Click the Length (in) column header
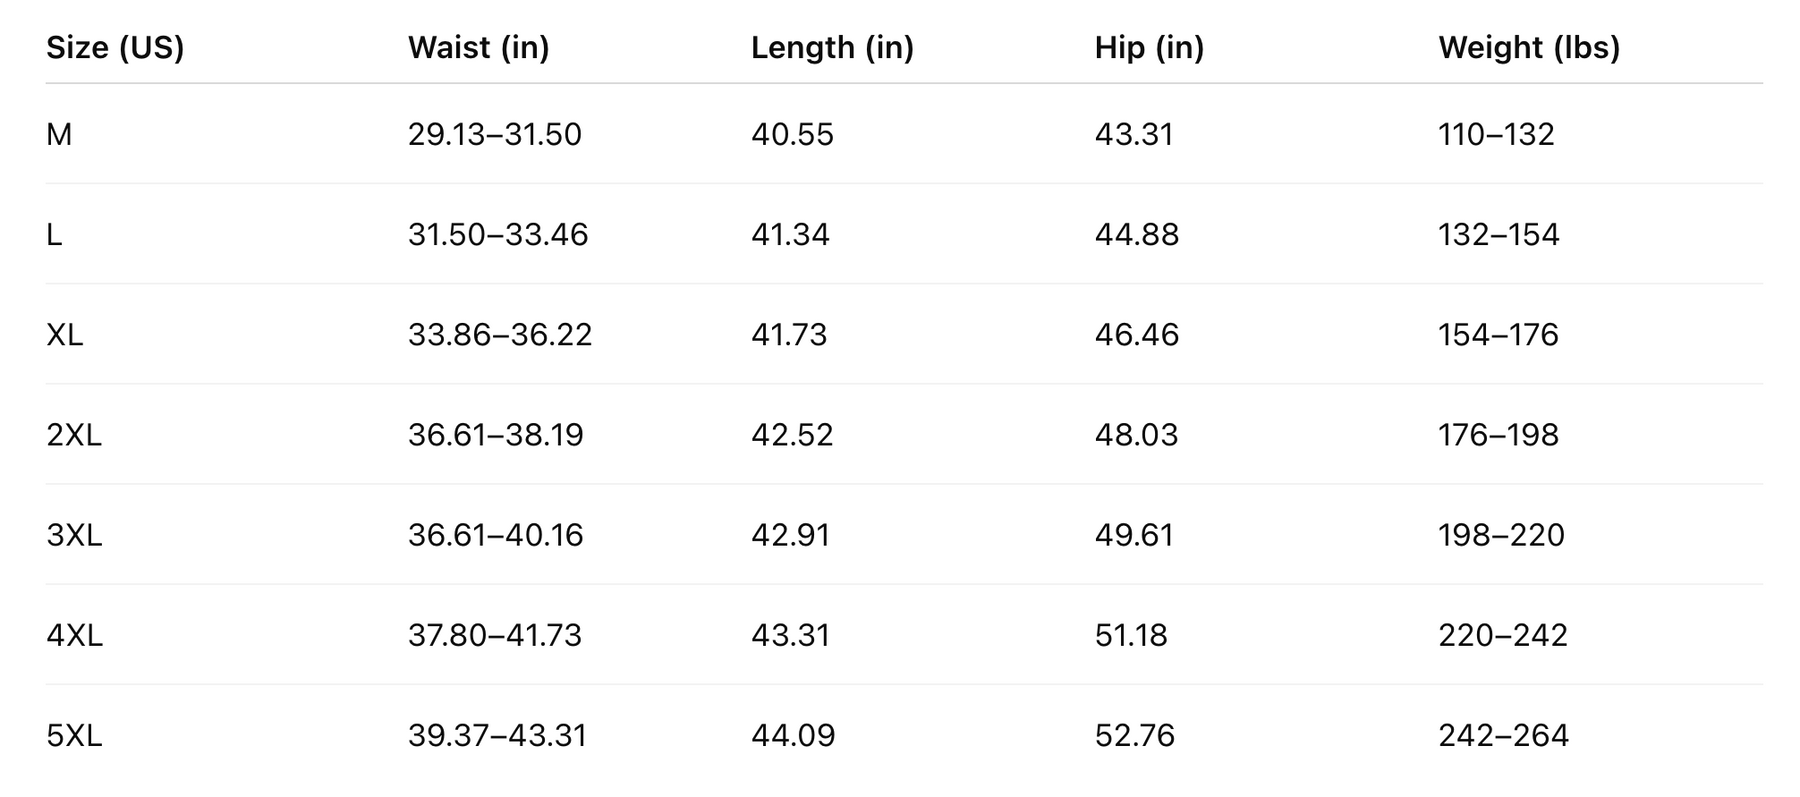Screen dimensions: 1800x797 pyautogui.click(x=832, y=47)
